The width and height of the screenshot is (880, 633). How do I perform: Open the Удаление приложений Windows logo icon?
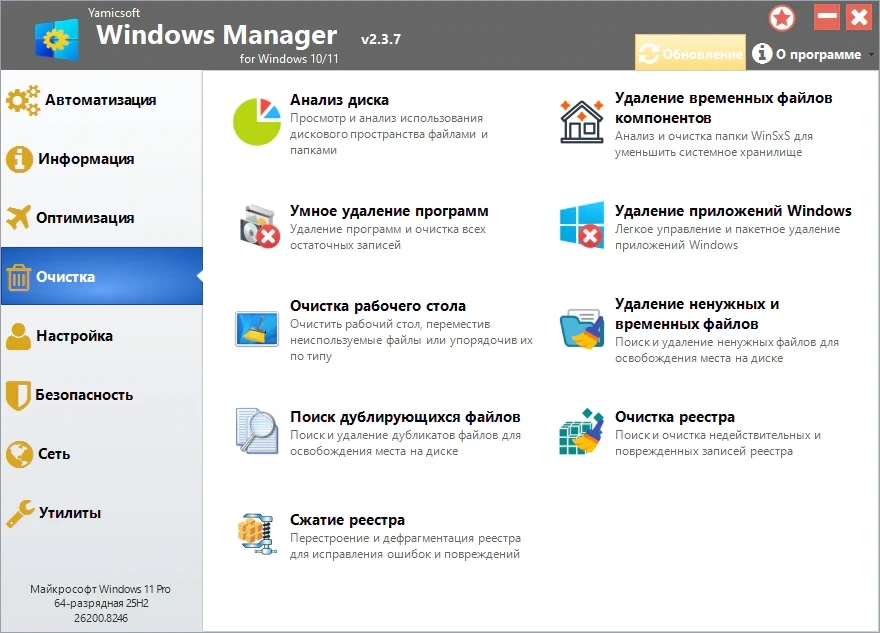pos(582,225)
